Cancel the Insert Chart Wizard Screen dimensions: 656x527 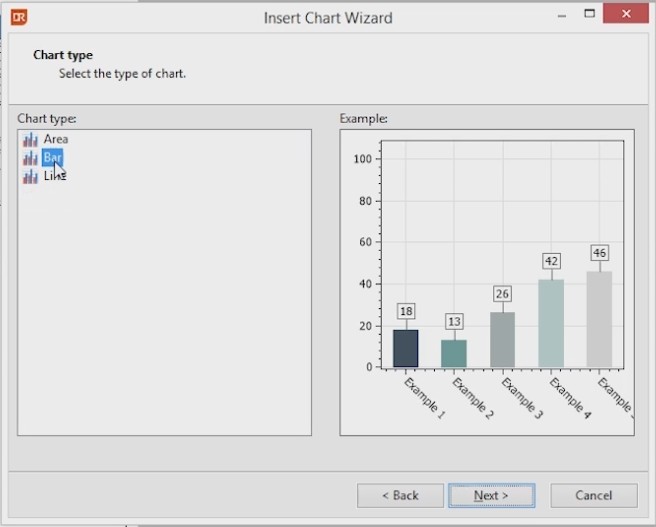(593, 495)
